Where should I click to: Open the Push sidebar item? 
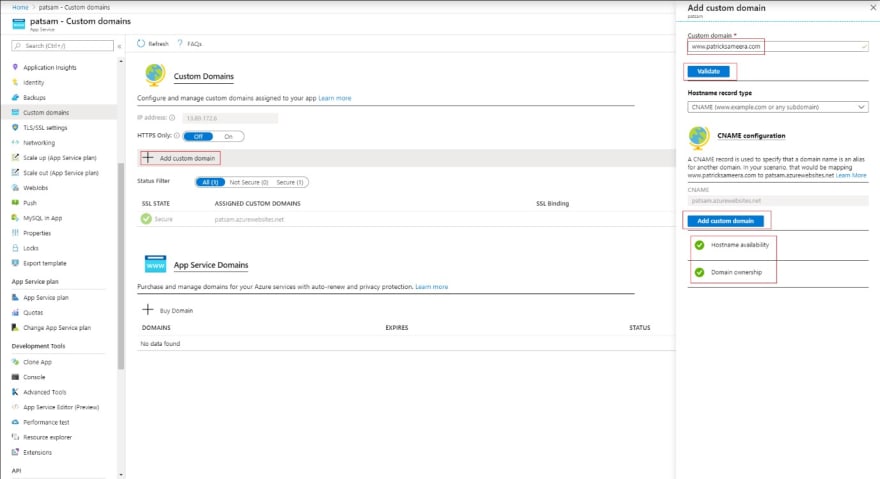tap(30, 203)
